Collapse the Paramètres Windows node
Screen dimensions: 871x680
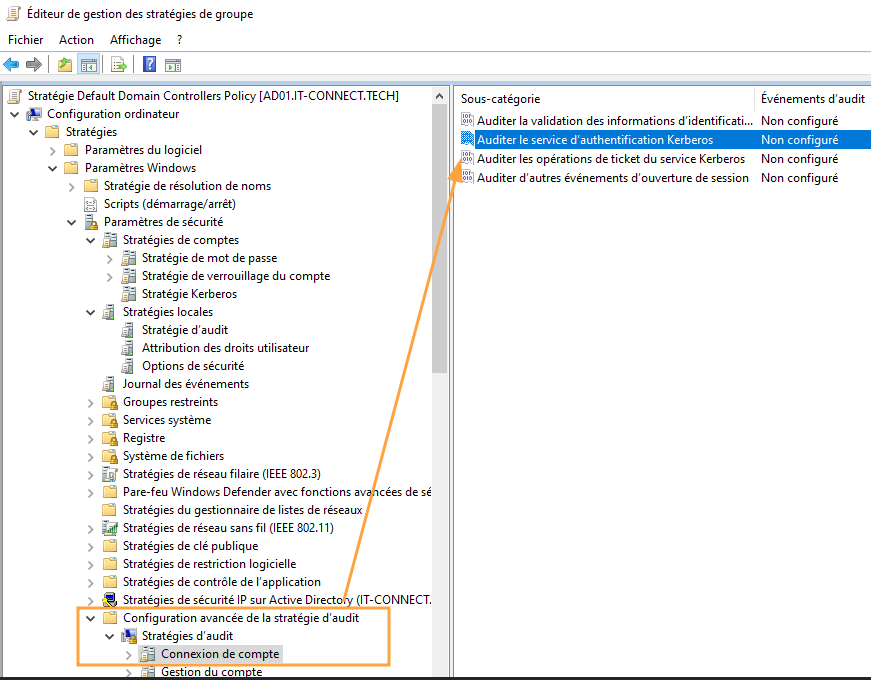point(53,168)
